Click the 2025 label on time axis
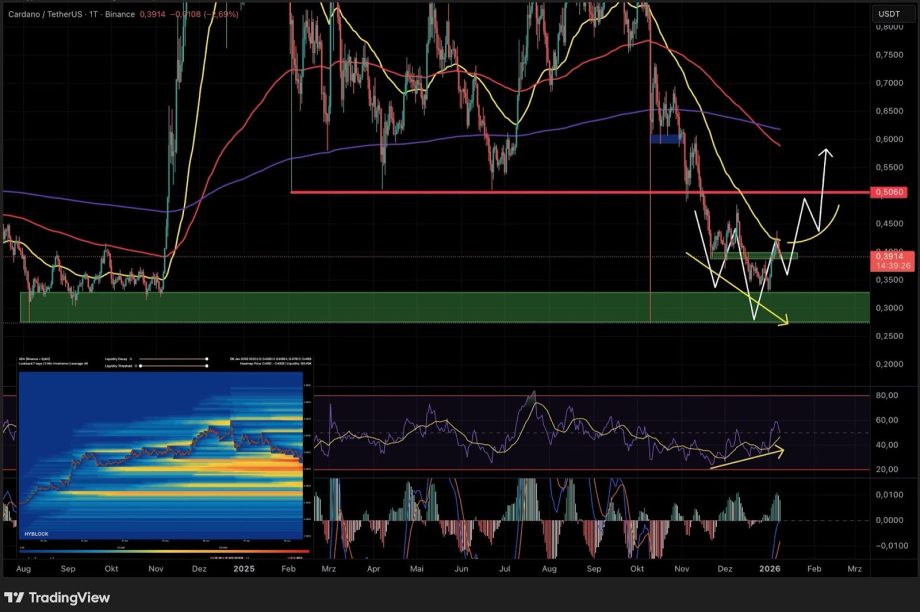 (x=244, y=567)
